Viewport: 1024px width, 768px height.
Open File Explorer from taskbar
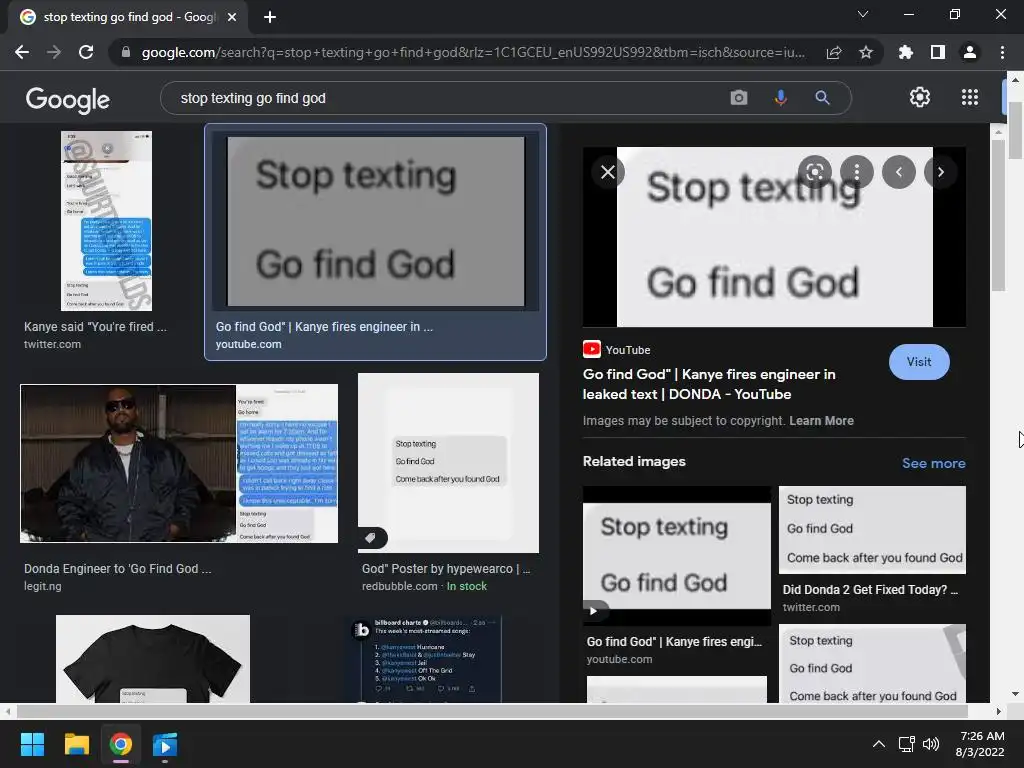(76, 744)
